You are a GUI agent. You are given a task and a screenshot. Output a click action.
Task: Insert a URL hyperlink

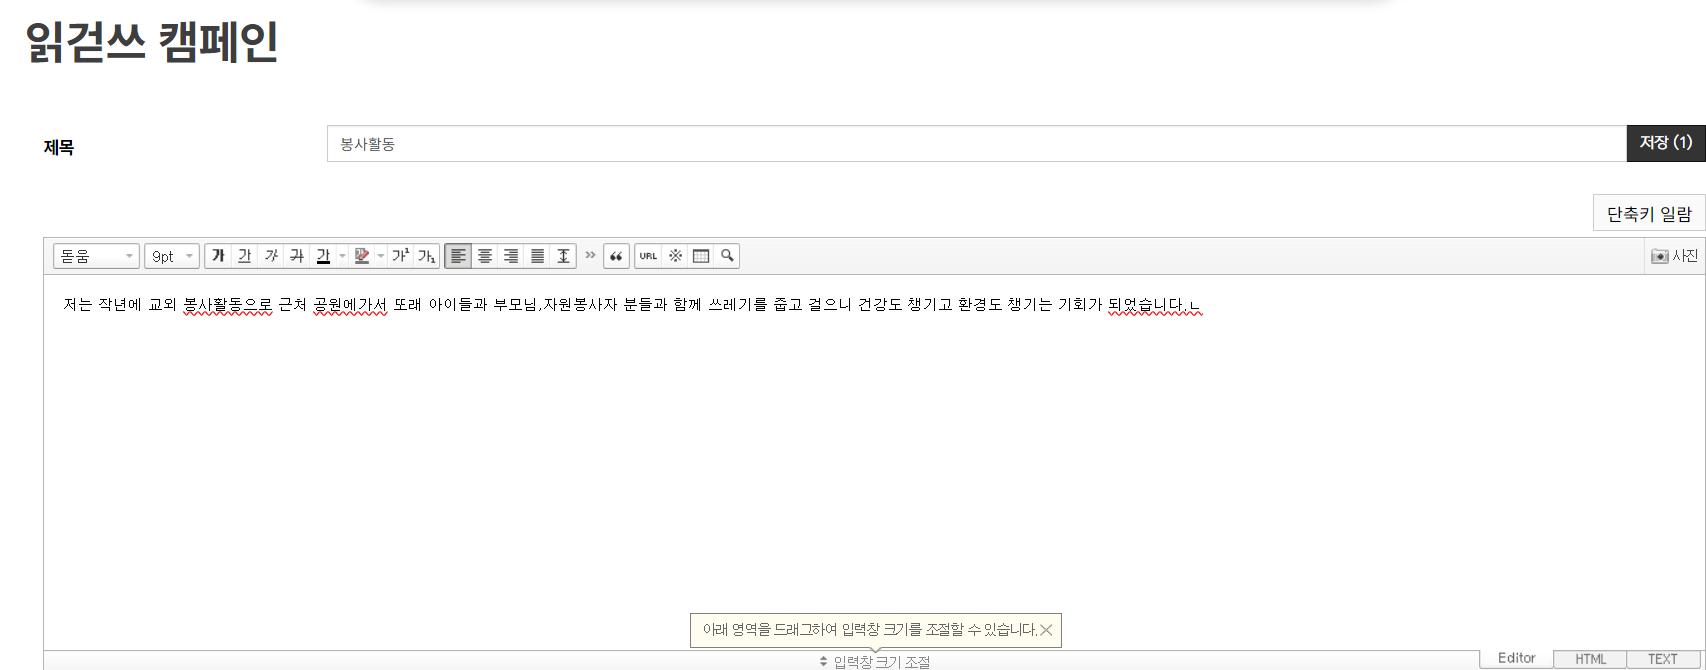point(648,256)
